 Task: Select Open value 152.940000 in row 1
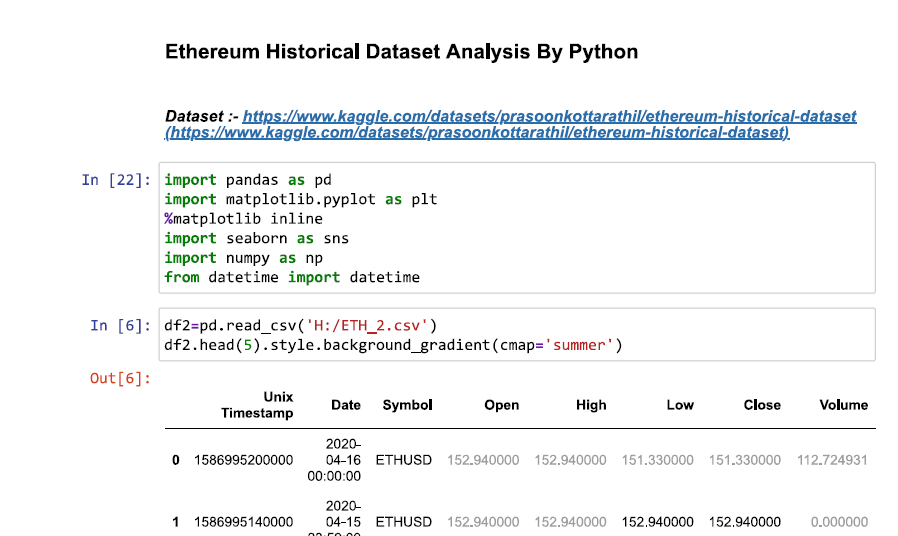point(483,522)
